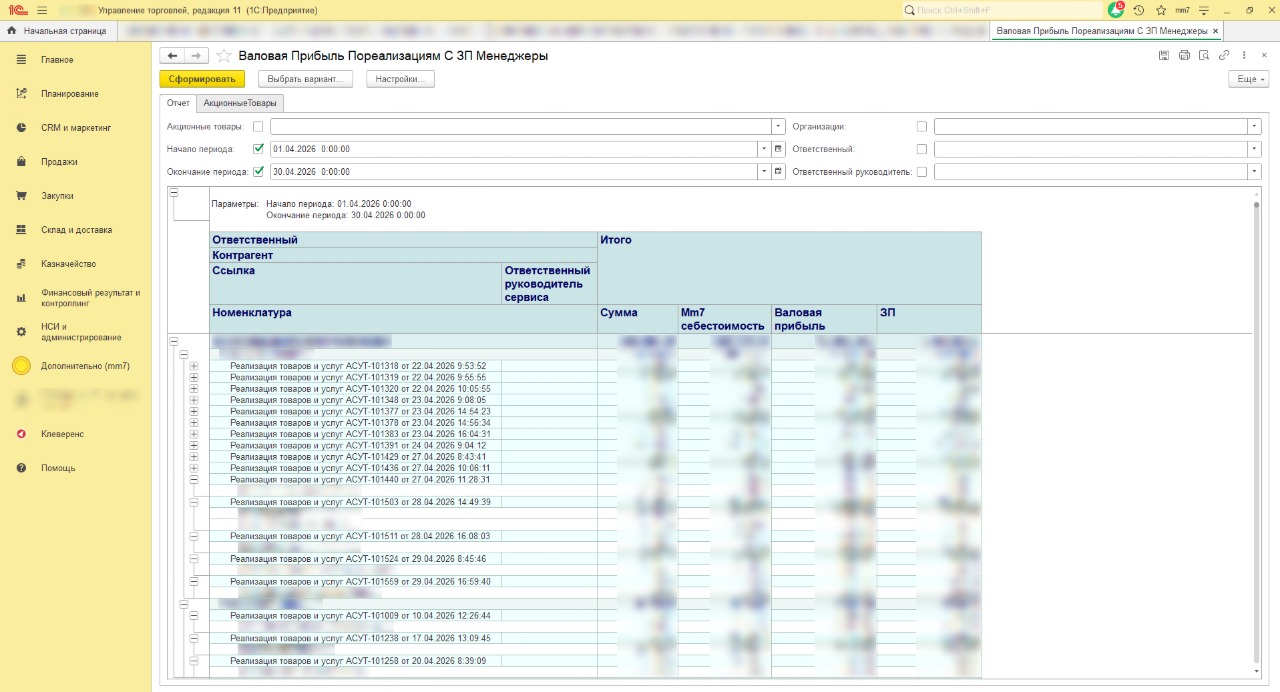The width and height of the screenshot is (1280, 692).
Task: Open three-dot more actions menu
Action: 1244,56
